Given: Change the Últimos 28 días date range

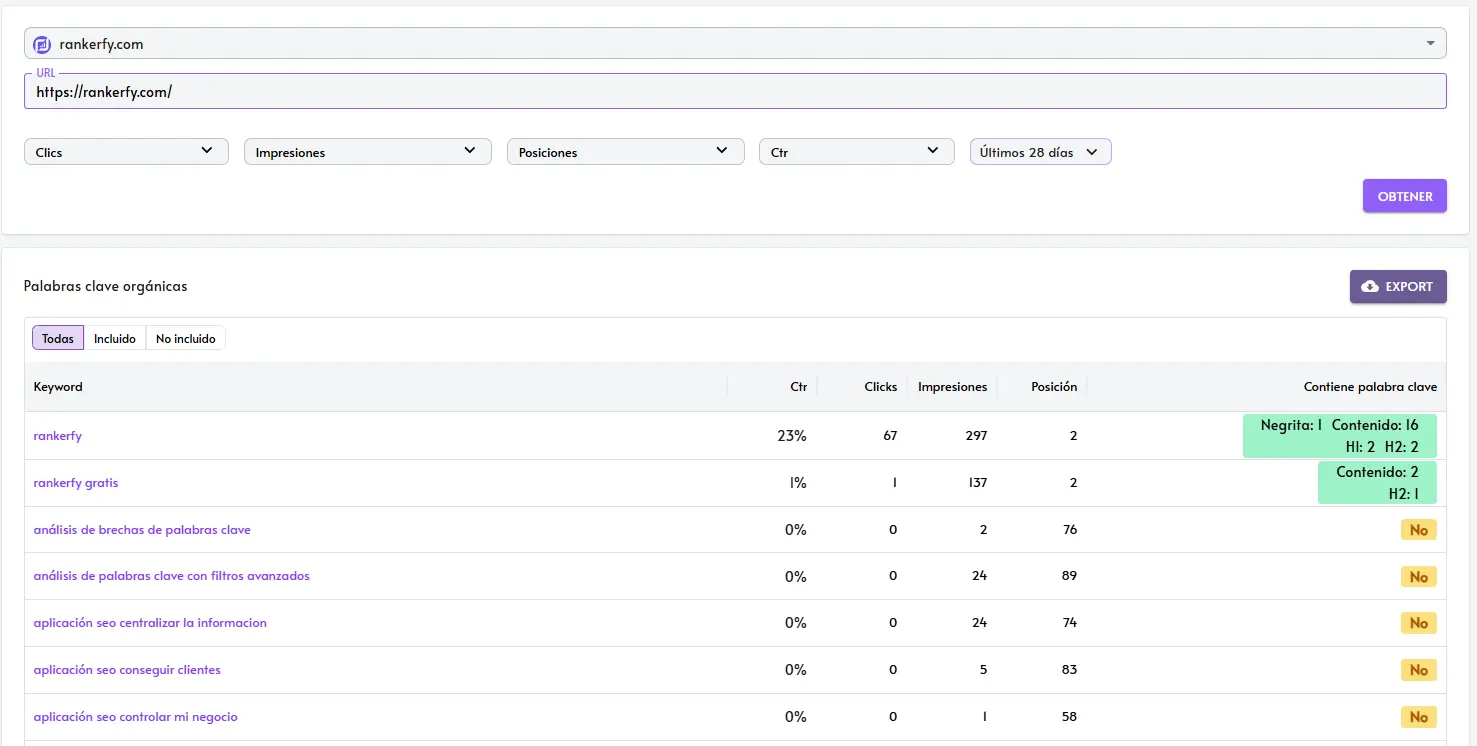Looking at the screenshot, I should click(1041, 152).
